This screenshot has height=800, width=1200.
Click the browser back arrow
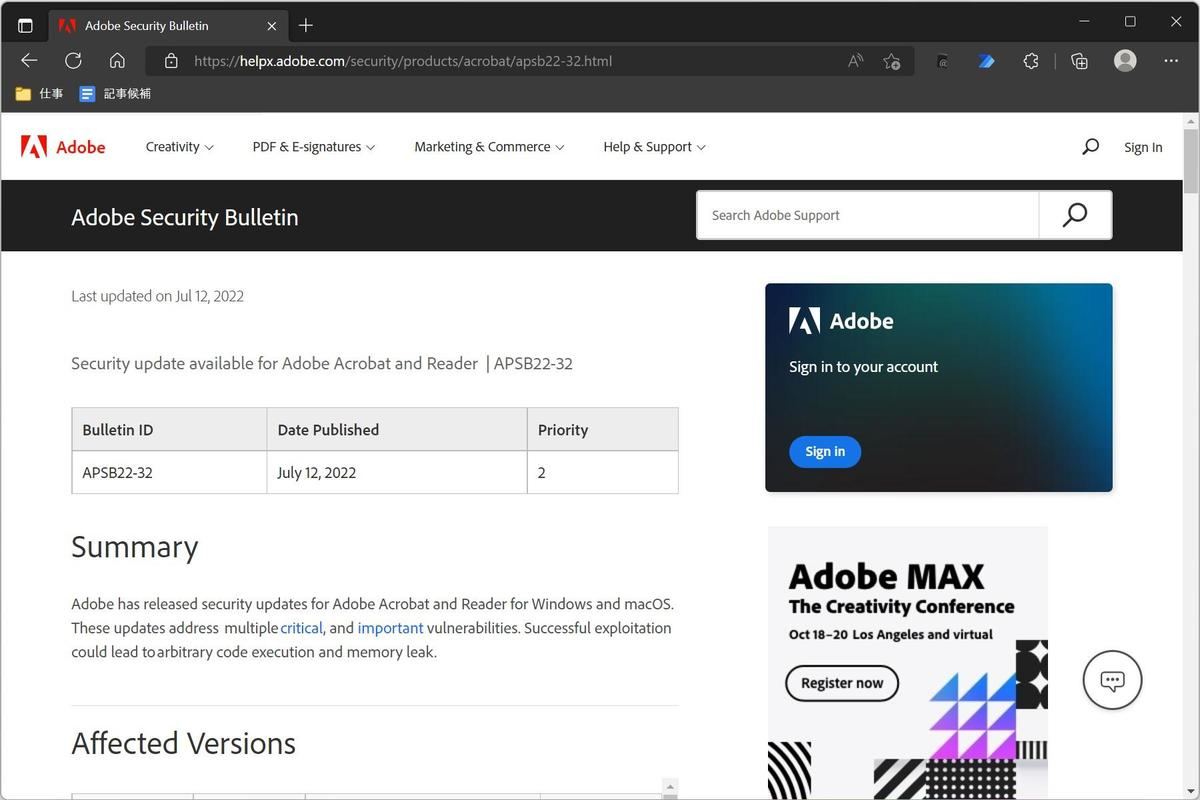point(29,61)
